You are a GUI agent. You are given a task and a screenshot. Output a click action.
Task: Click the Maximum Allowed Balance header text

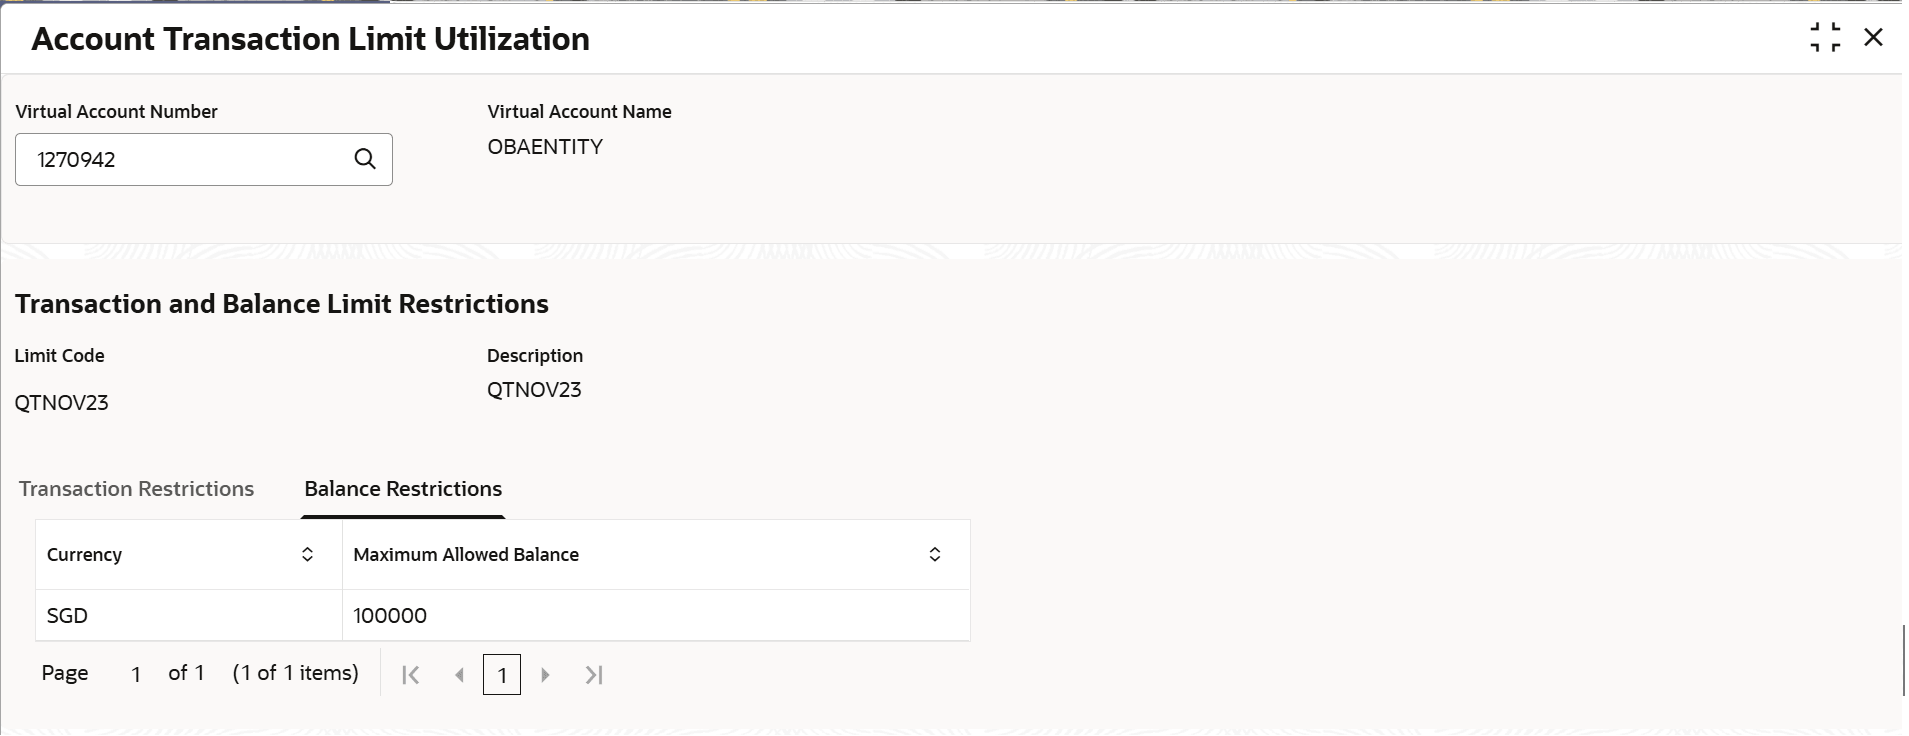(466, 555)
